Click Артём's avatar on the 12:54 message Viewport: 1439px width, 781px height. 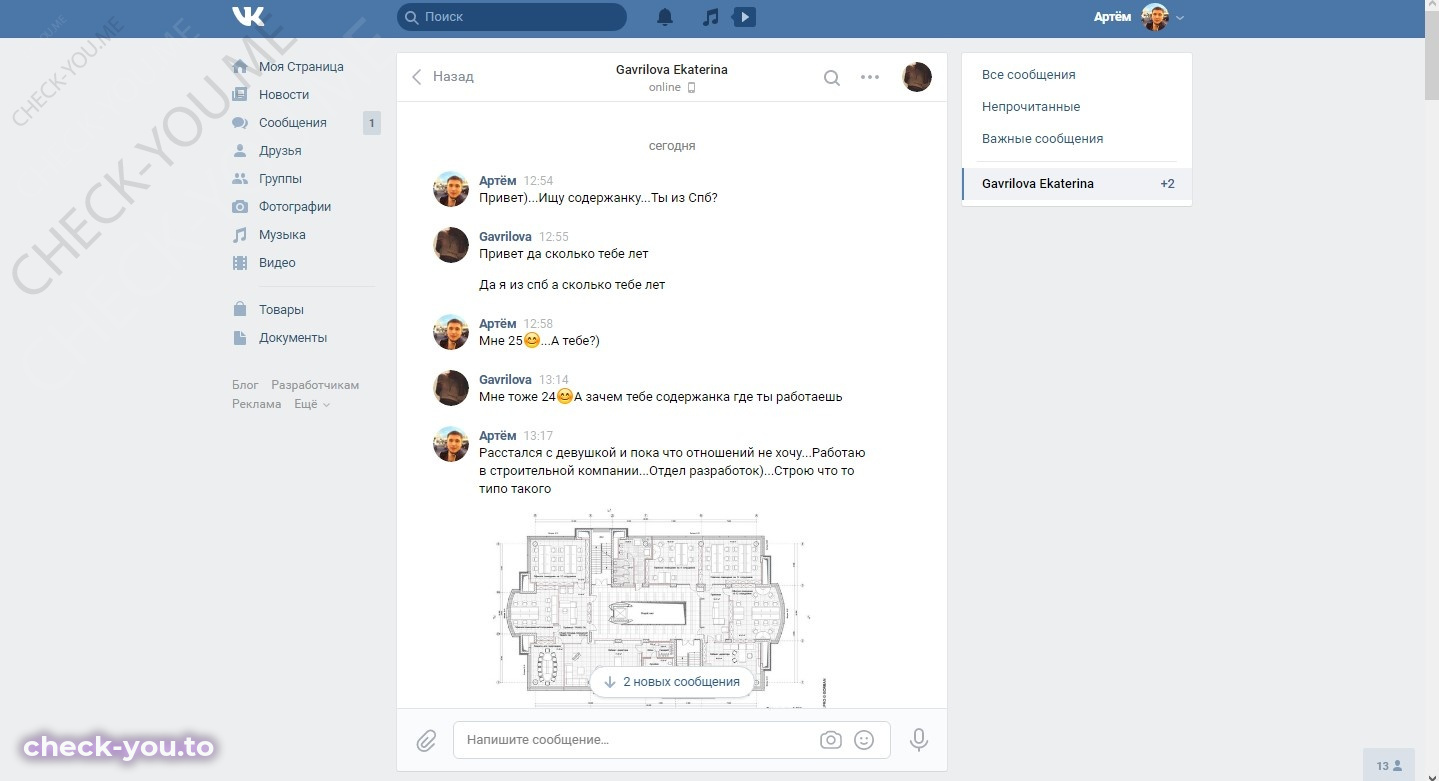tap(451, 189)
